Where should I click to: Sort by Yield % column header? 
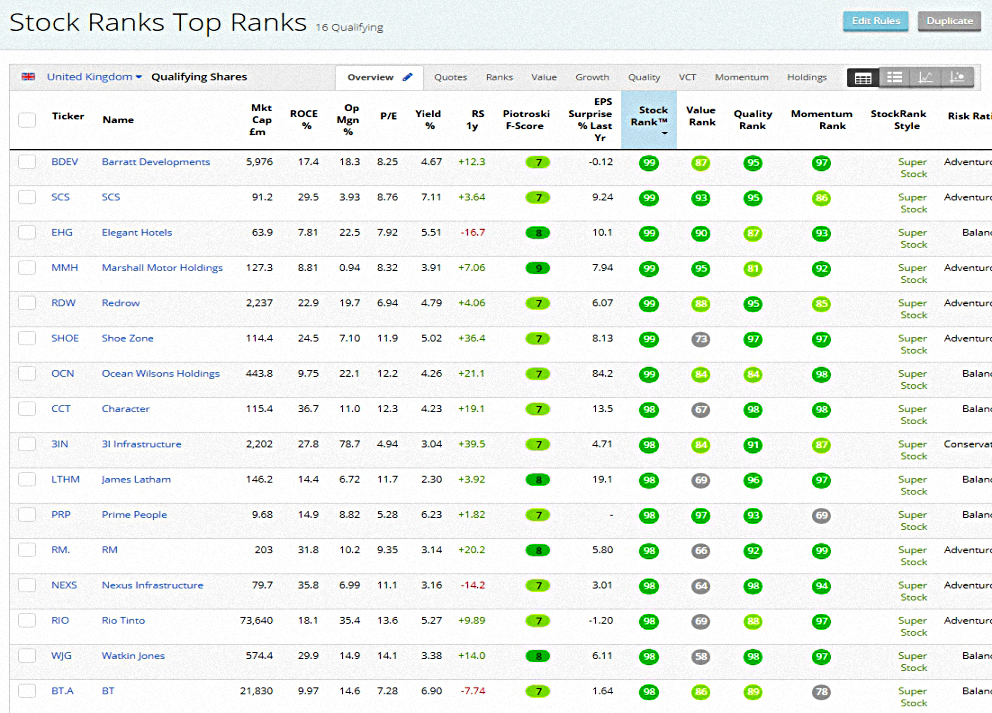[428, 120]
